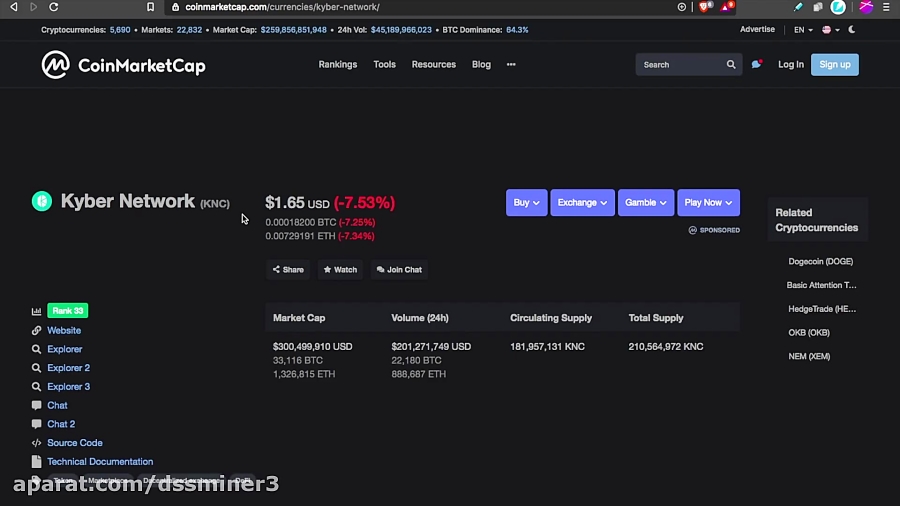Expand the Exchange dropdown
The width and height of the screenshot is (900, 506).
click(582, 203)
